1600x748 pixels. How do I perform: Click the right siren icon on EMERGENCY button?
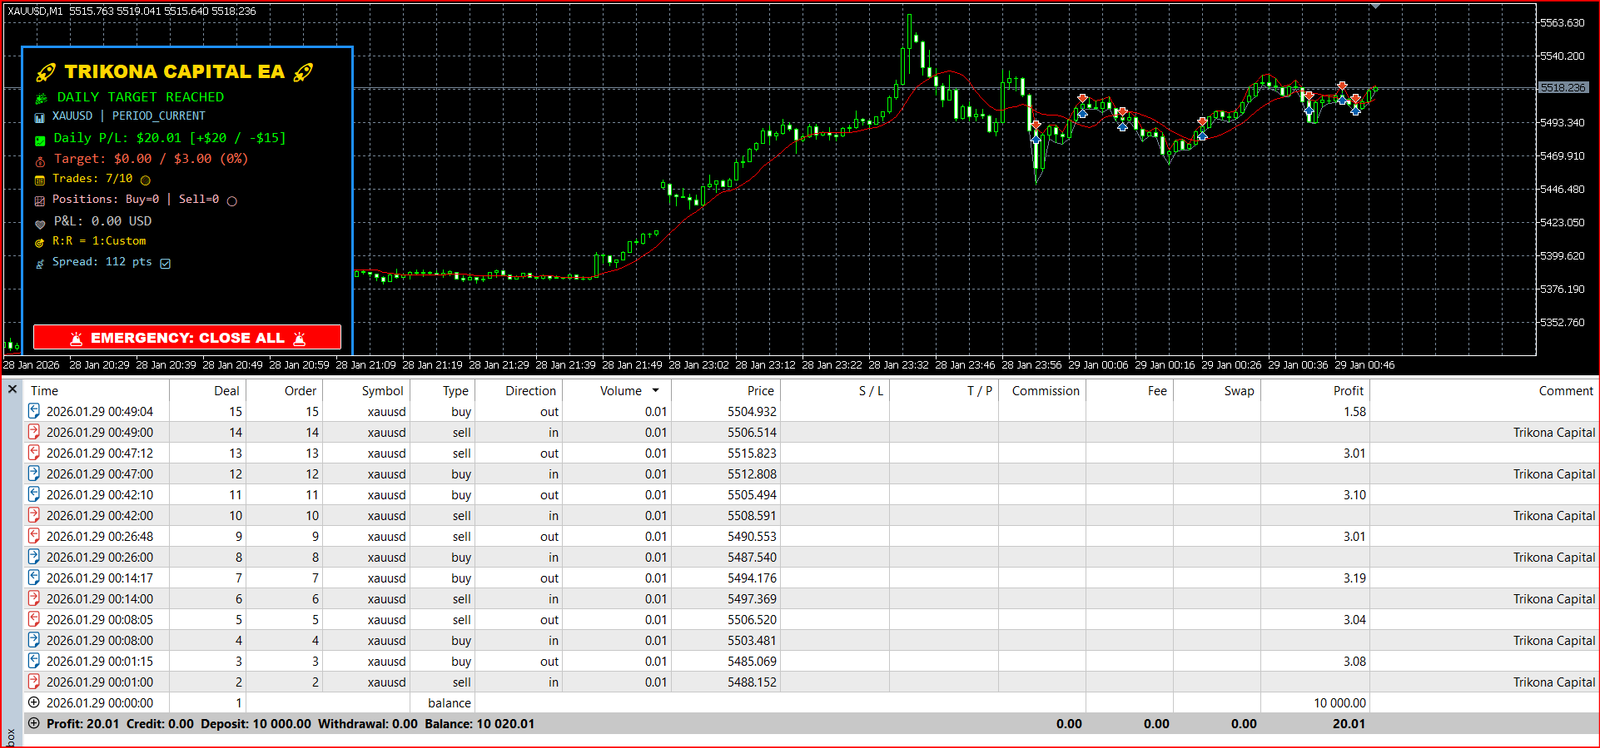point(299,338)
